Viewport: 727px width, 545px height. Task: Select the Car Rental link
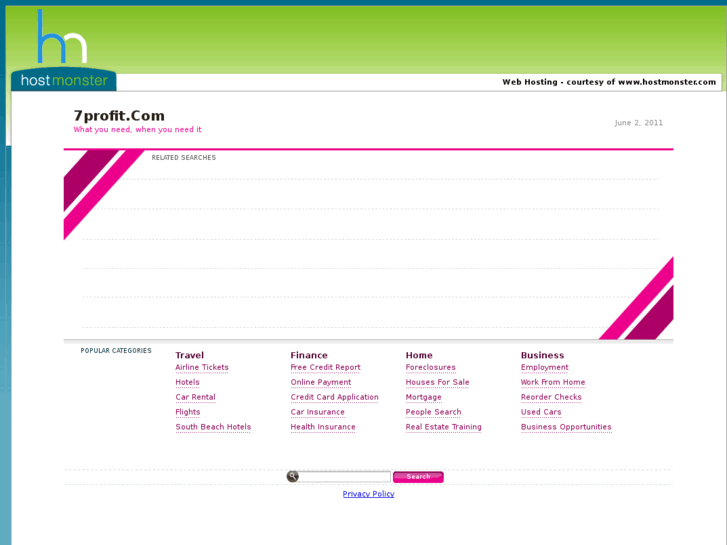(195, 397)
